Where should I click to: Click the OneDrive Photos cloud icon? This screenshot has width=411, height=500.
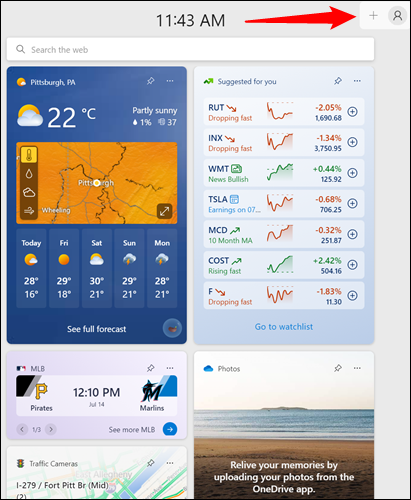(x=208, y=368)
